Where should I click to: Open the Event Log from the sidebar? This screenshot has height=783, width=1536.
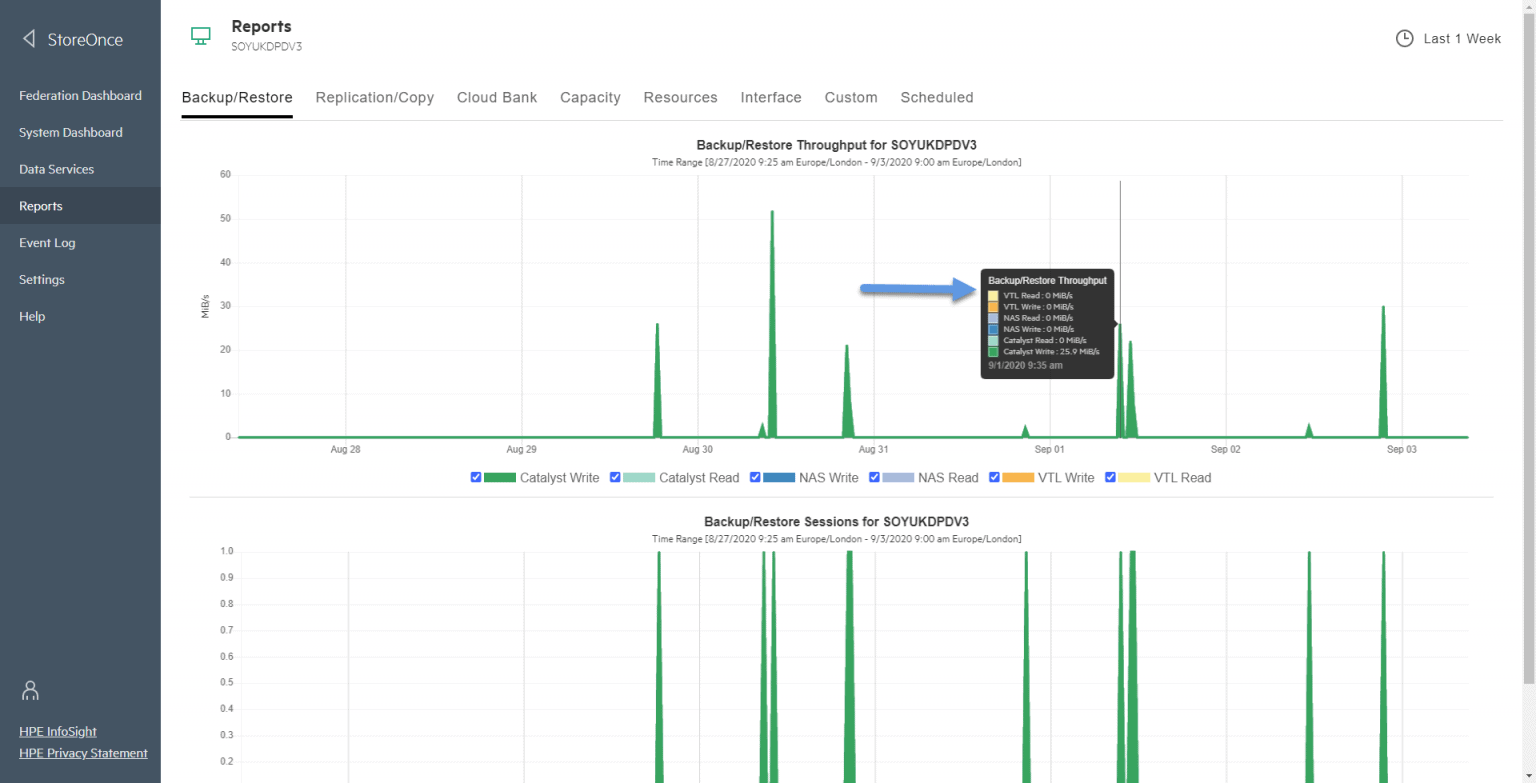coord(47,242)
